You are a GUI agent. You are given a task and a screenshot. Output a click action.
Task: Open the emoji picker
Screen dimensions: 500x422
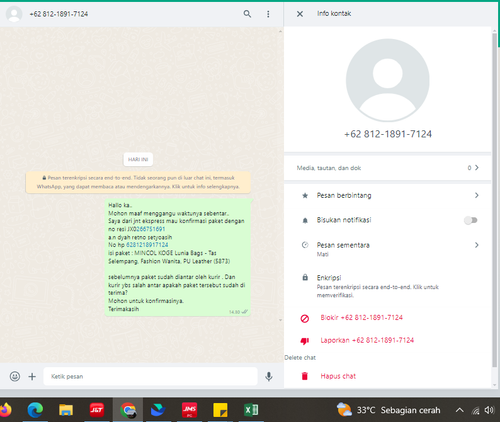click(x=15, y=376)
